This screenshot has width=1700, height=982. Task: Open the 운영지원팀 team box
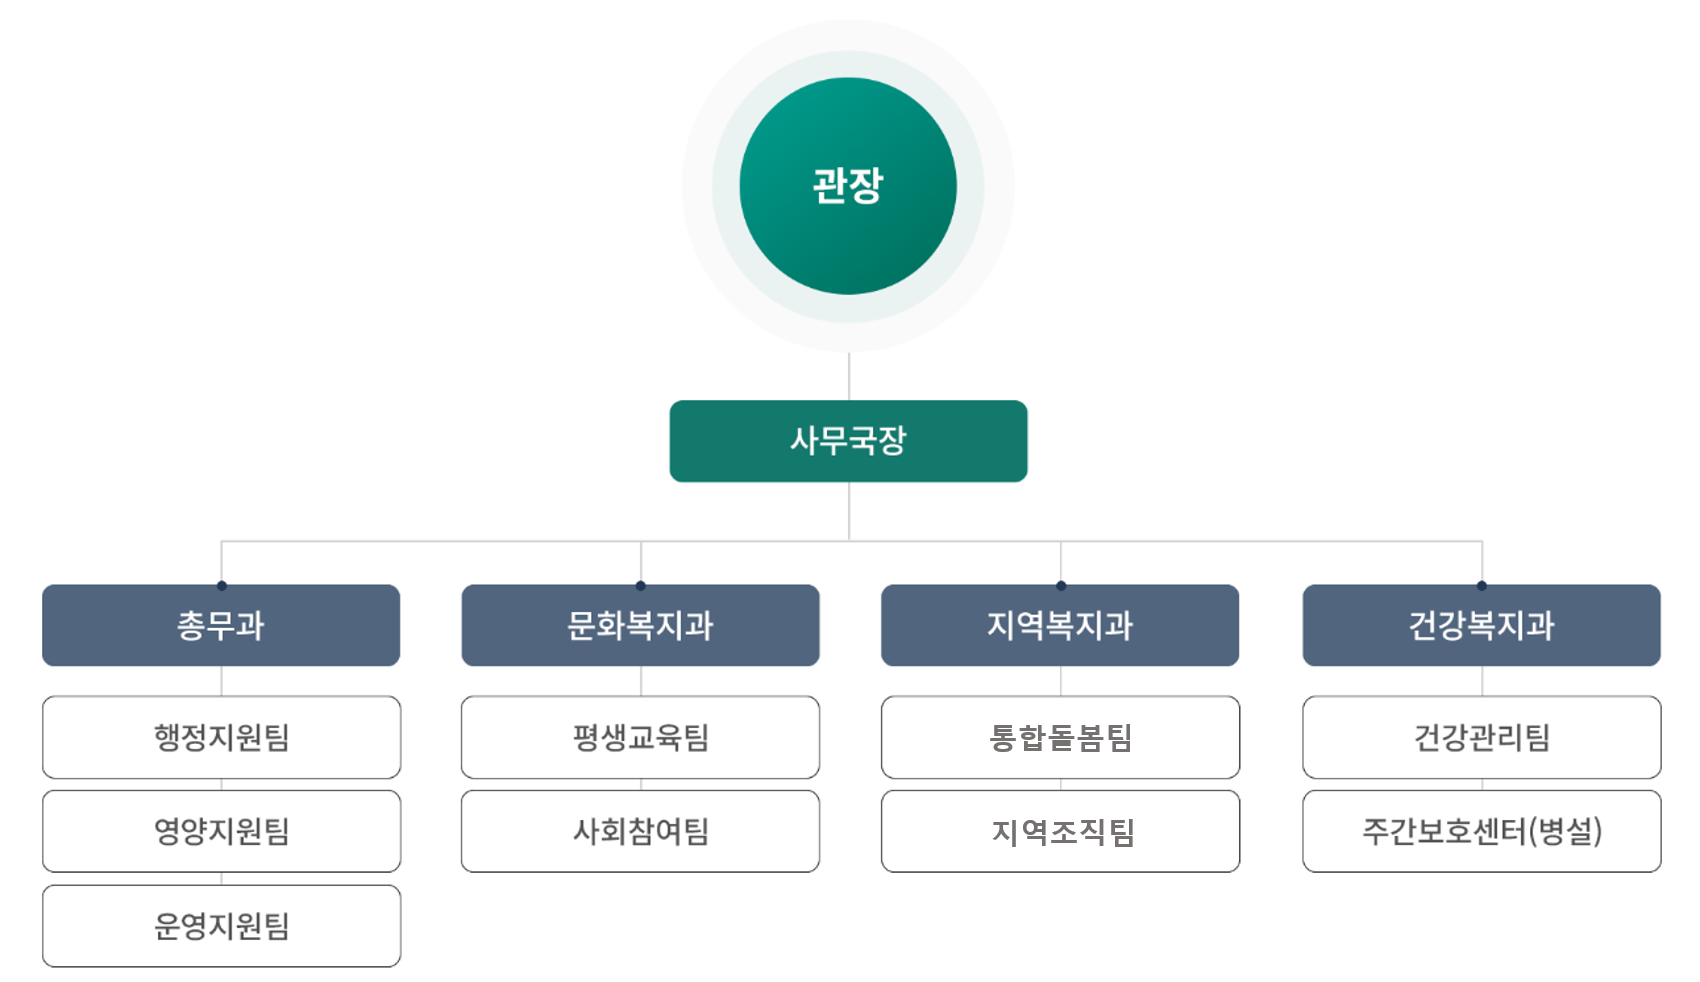pos(221,926)
